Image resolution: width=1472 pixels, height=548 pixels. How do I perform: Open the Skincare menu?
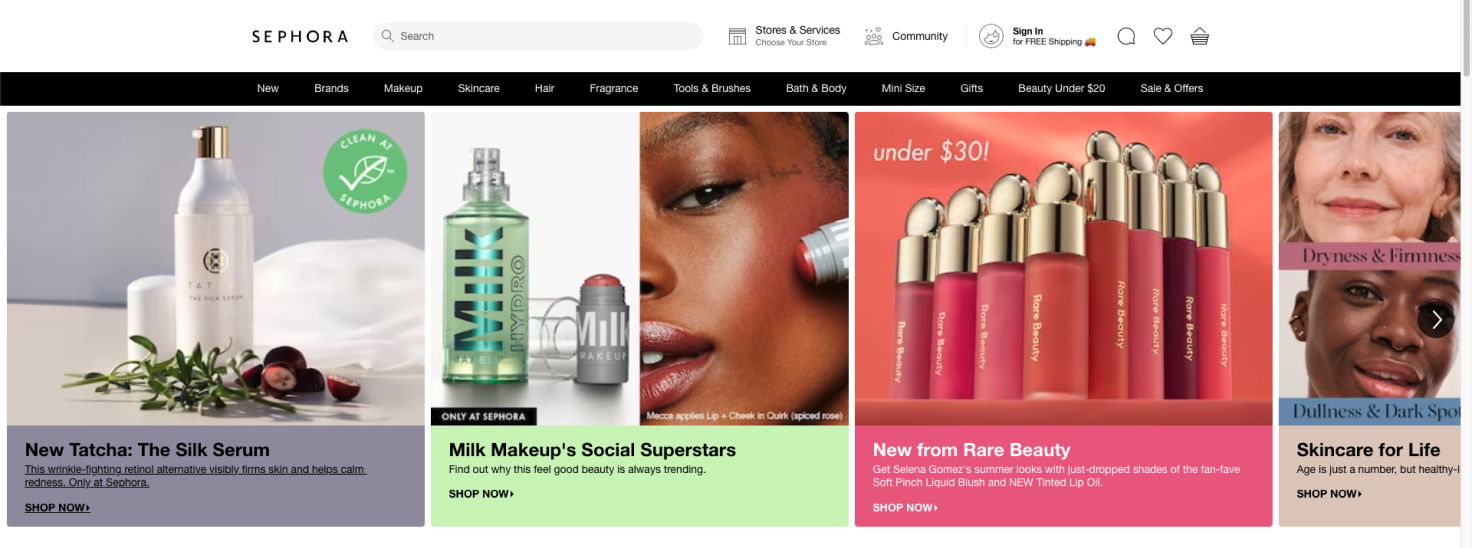(478, 88)
